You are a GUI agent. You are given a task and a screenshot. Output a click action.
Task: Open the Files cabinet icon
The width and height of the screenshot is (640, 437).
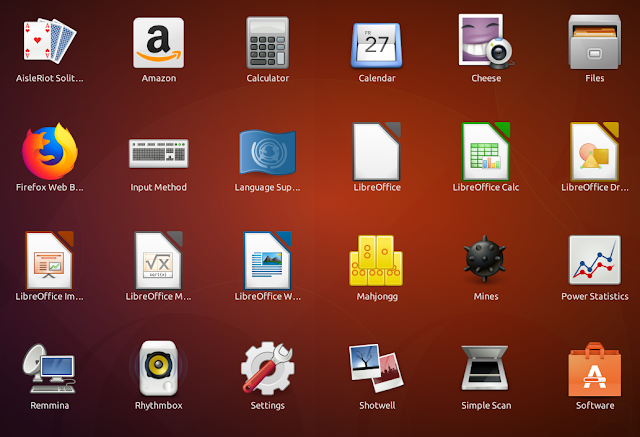pyautogui.click(x=595, y=42)
